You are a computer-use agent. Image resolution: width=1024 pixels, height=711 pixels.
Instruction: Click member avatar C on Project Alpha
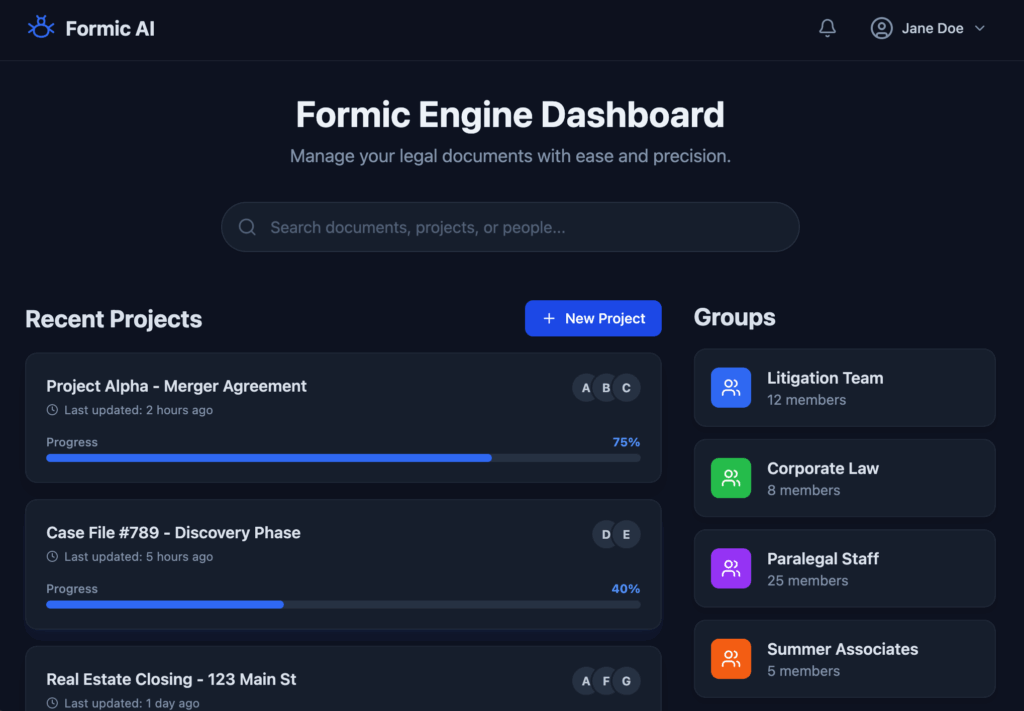point(627,388)
